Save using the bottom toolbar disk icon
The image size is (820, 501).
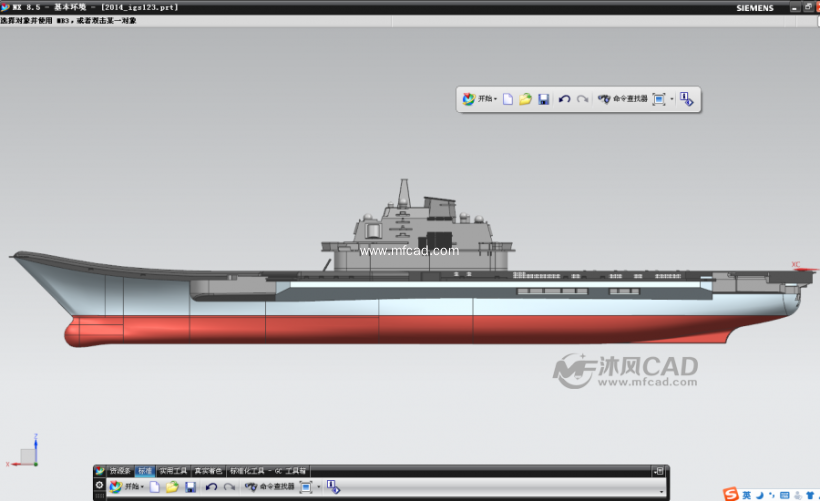click(x=190, y=487)
